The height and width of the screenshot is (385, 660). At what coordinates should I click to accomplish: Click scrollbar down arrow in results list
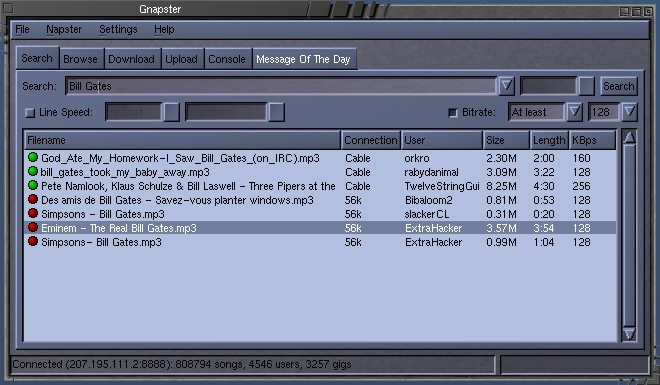tap(629, 334)
